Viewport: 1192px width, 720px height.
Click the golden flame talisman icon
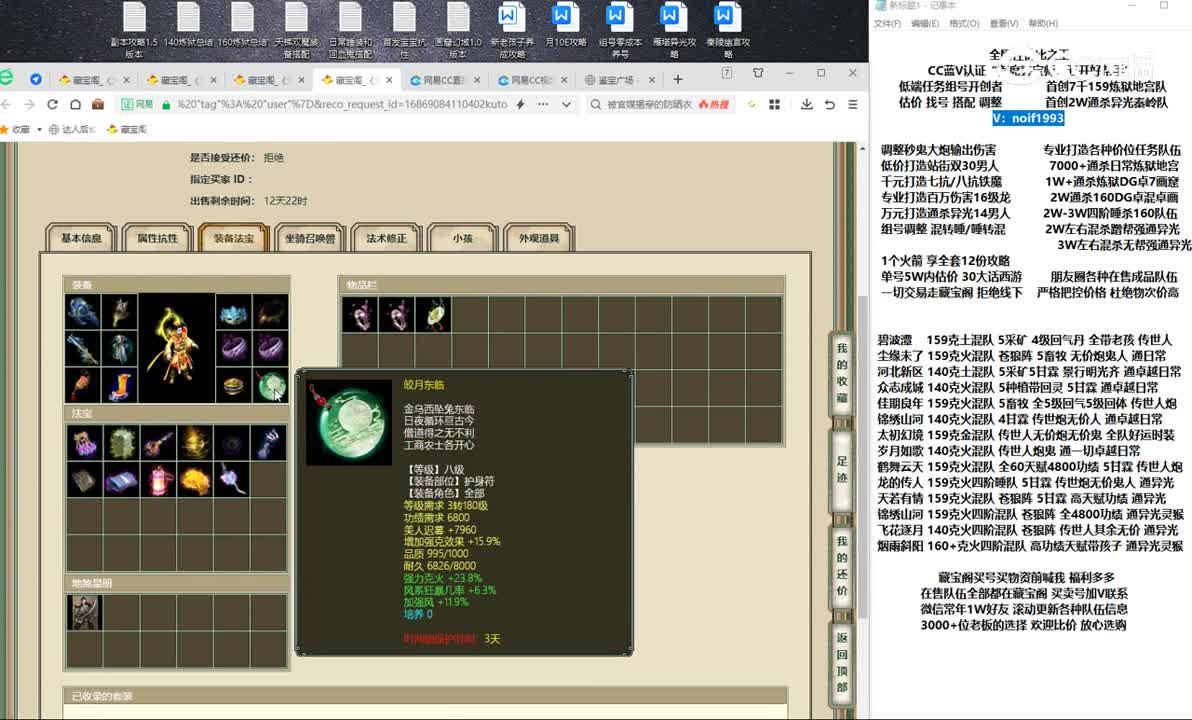coord(195,442)
